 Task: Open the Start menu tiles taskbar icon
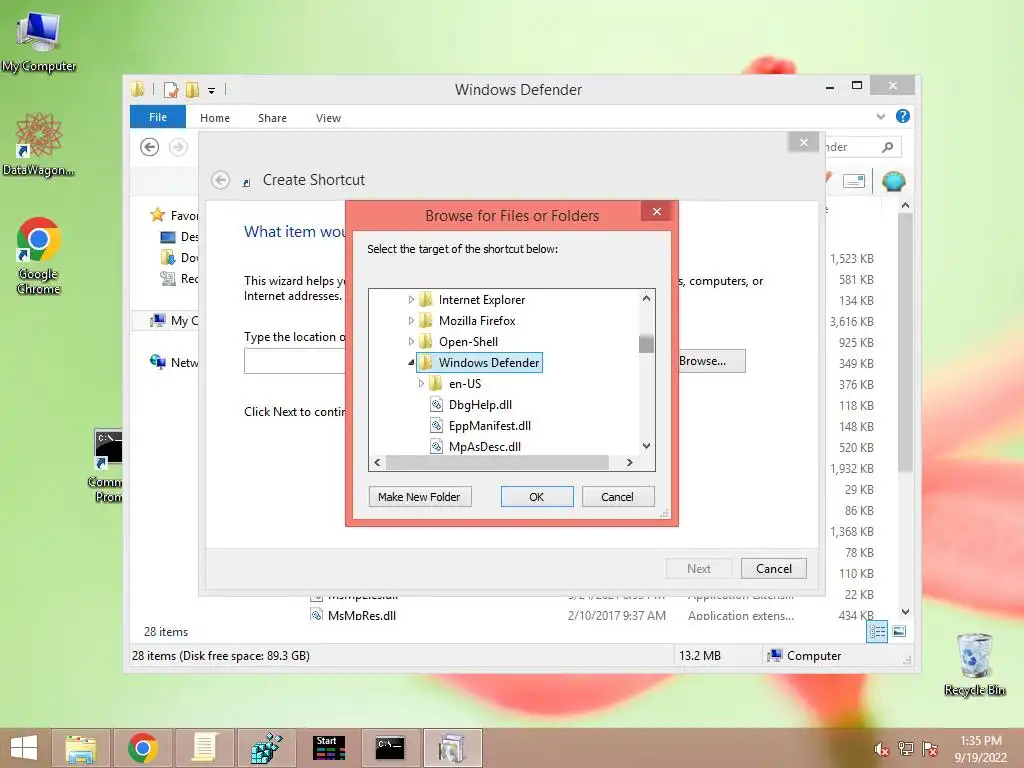[328, 748]
